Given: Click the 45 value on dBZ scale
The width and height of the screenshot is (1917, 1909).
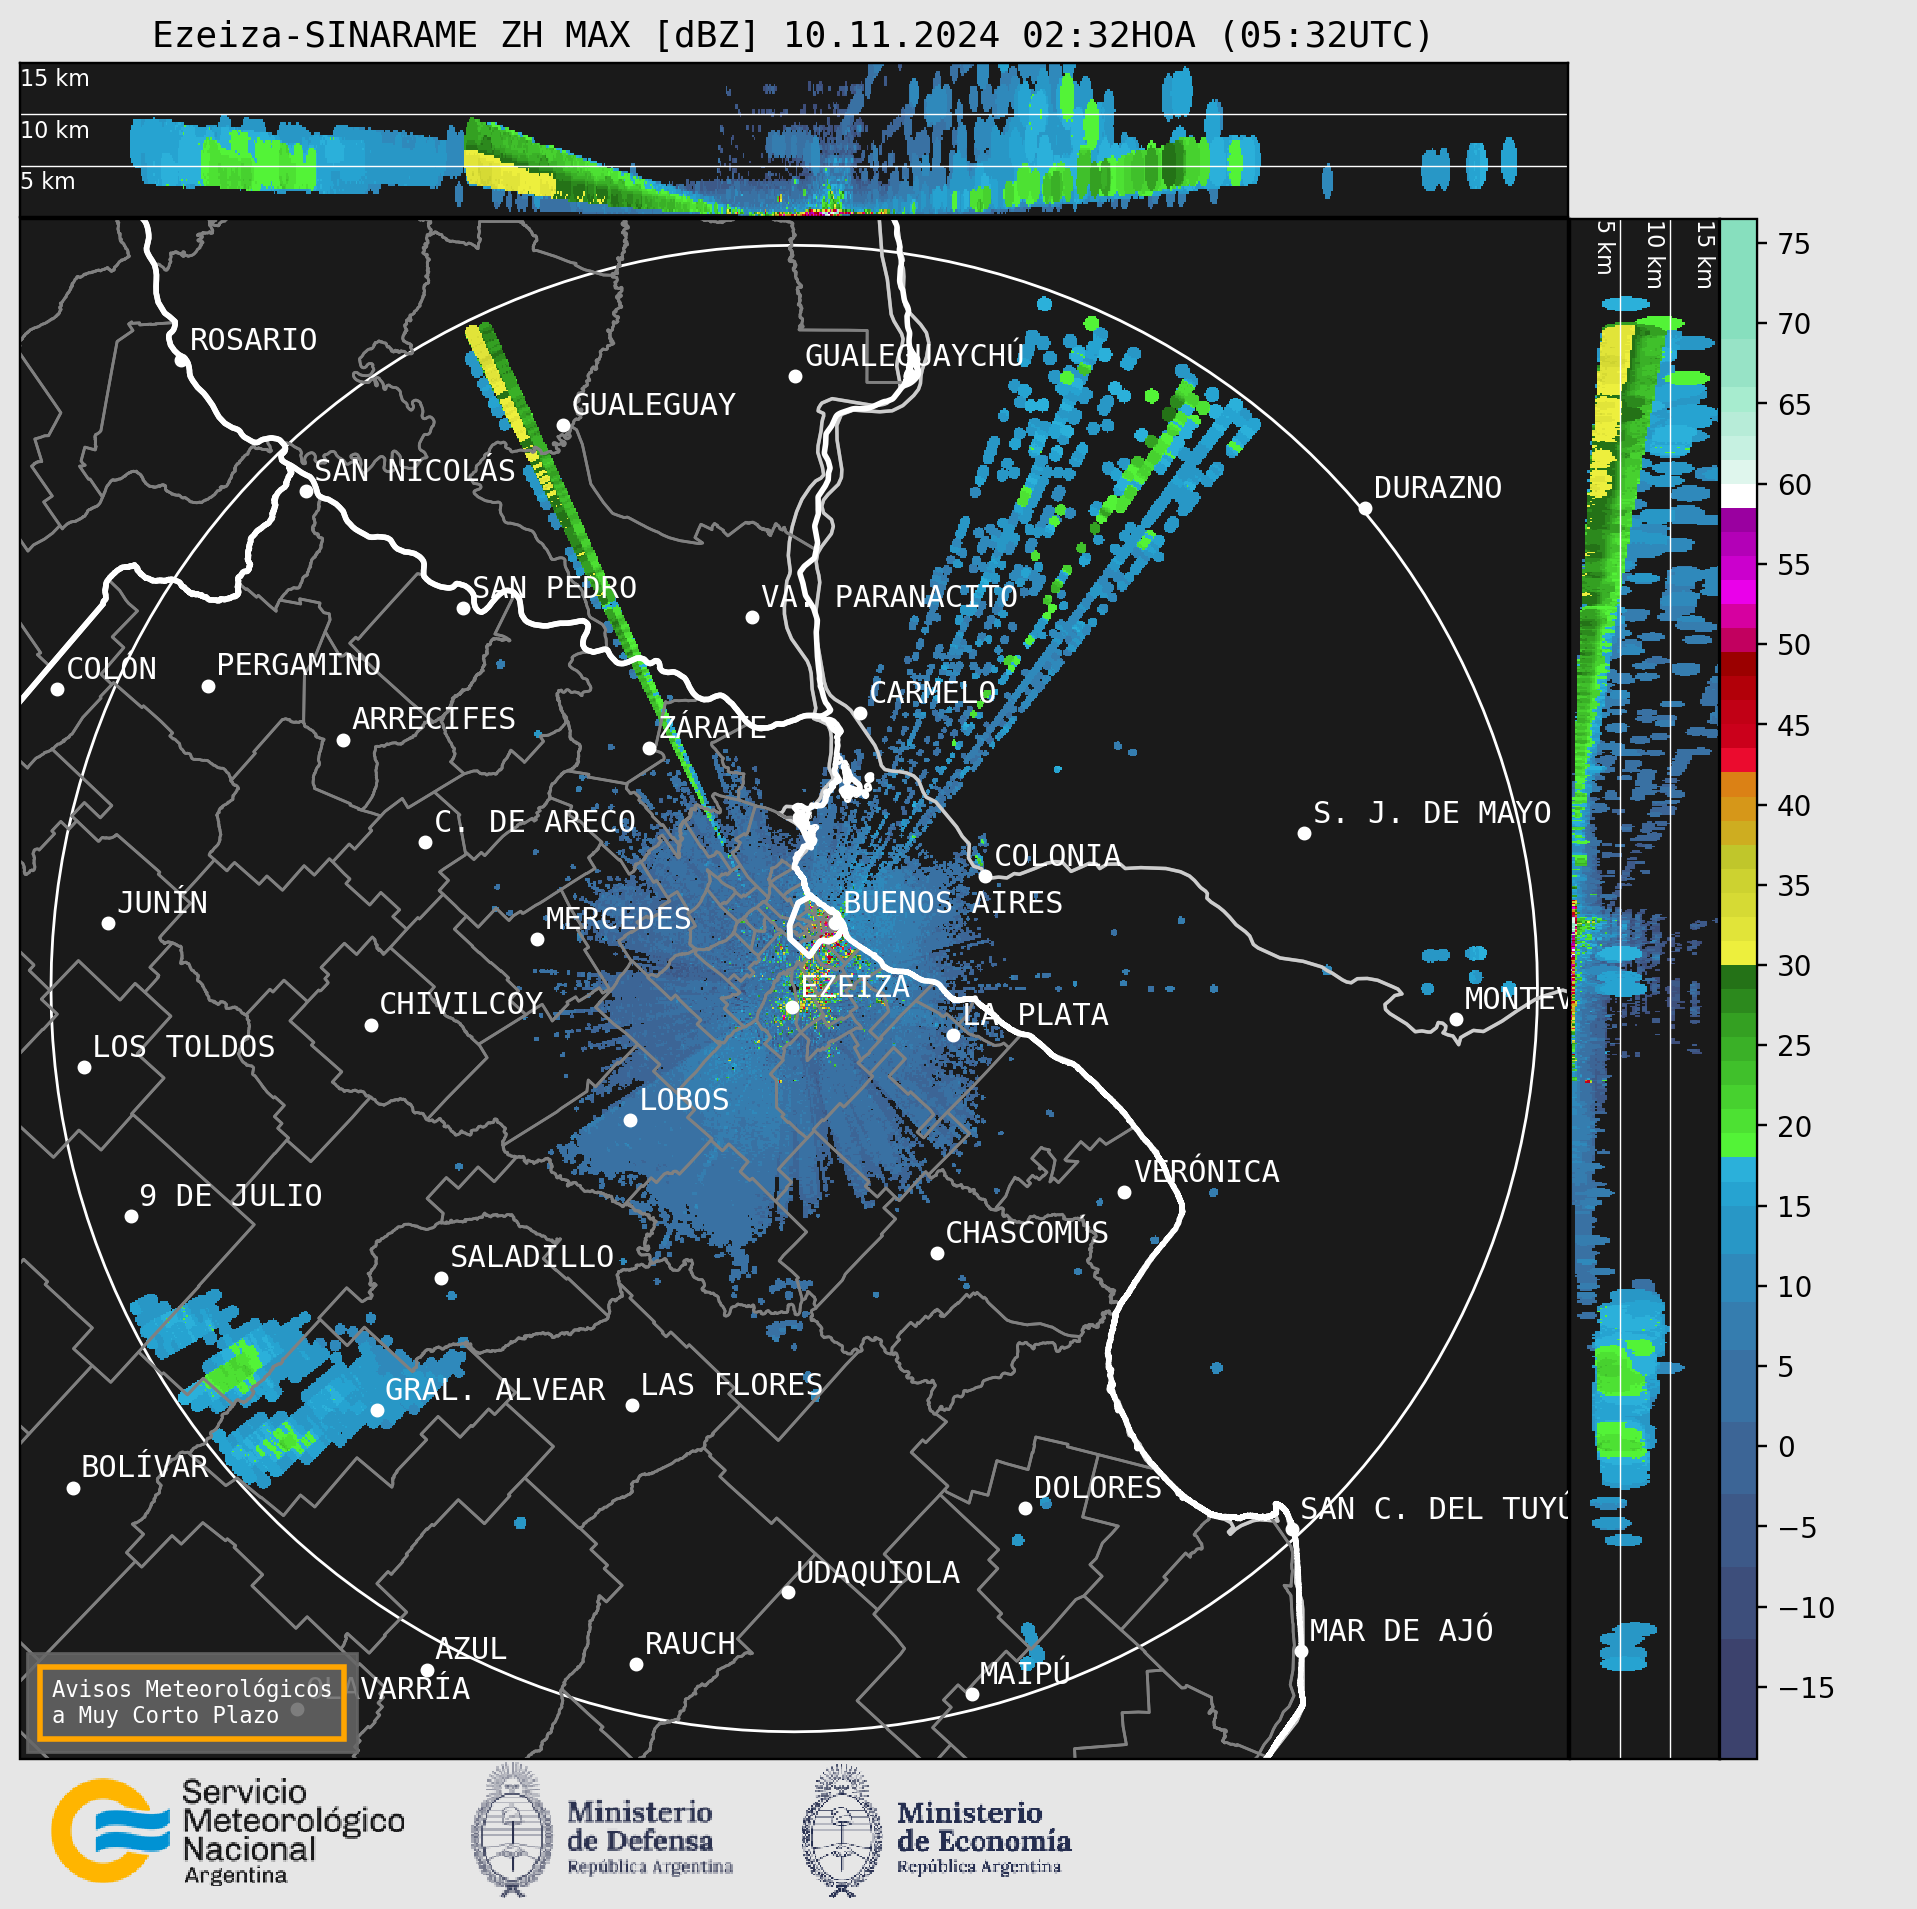Looking at the screenshot, I should tap(1794, 725).
